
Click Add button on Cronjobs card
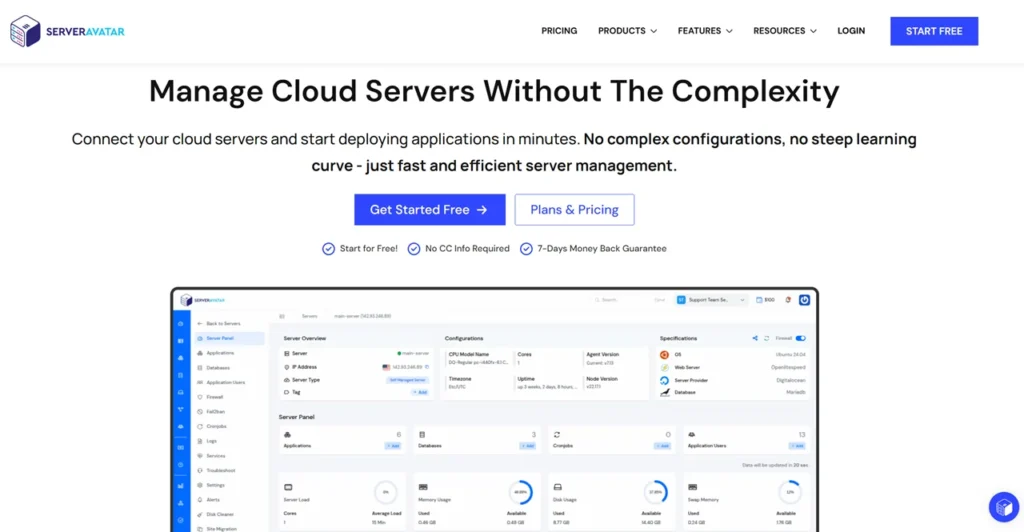click(662, 446)
